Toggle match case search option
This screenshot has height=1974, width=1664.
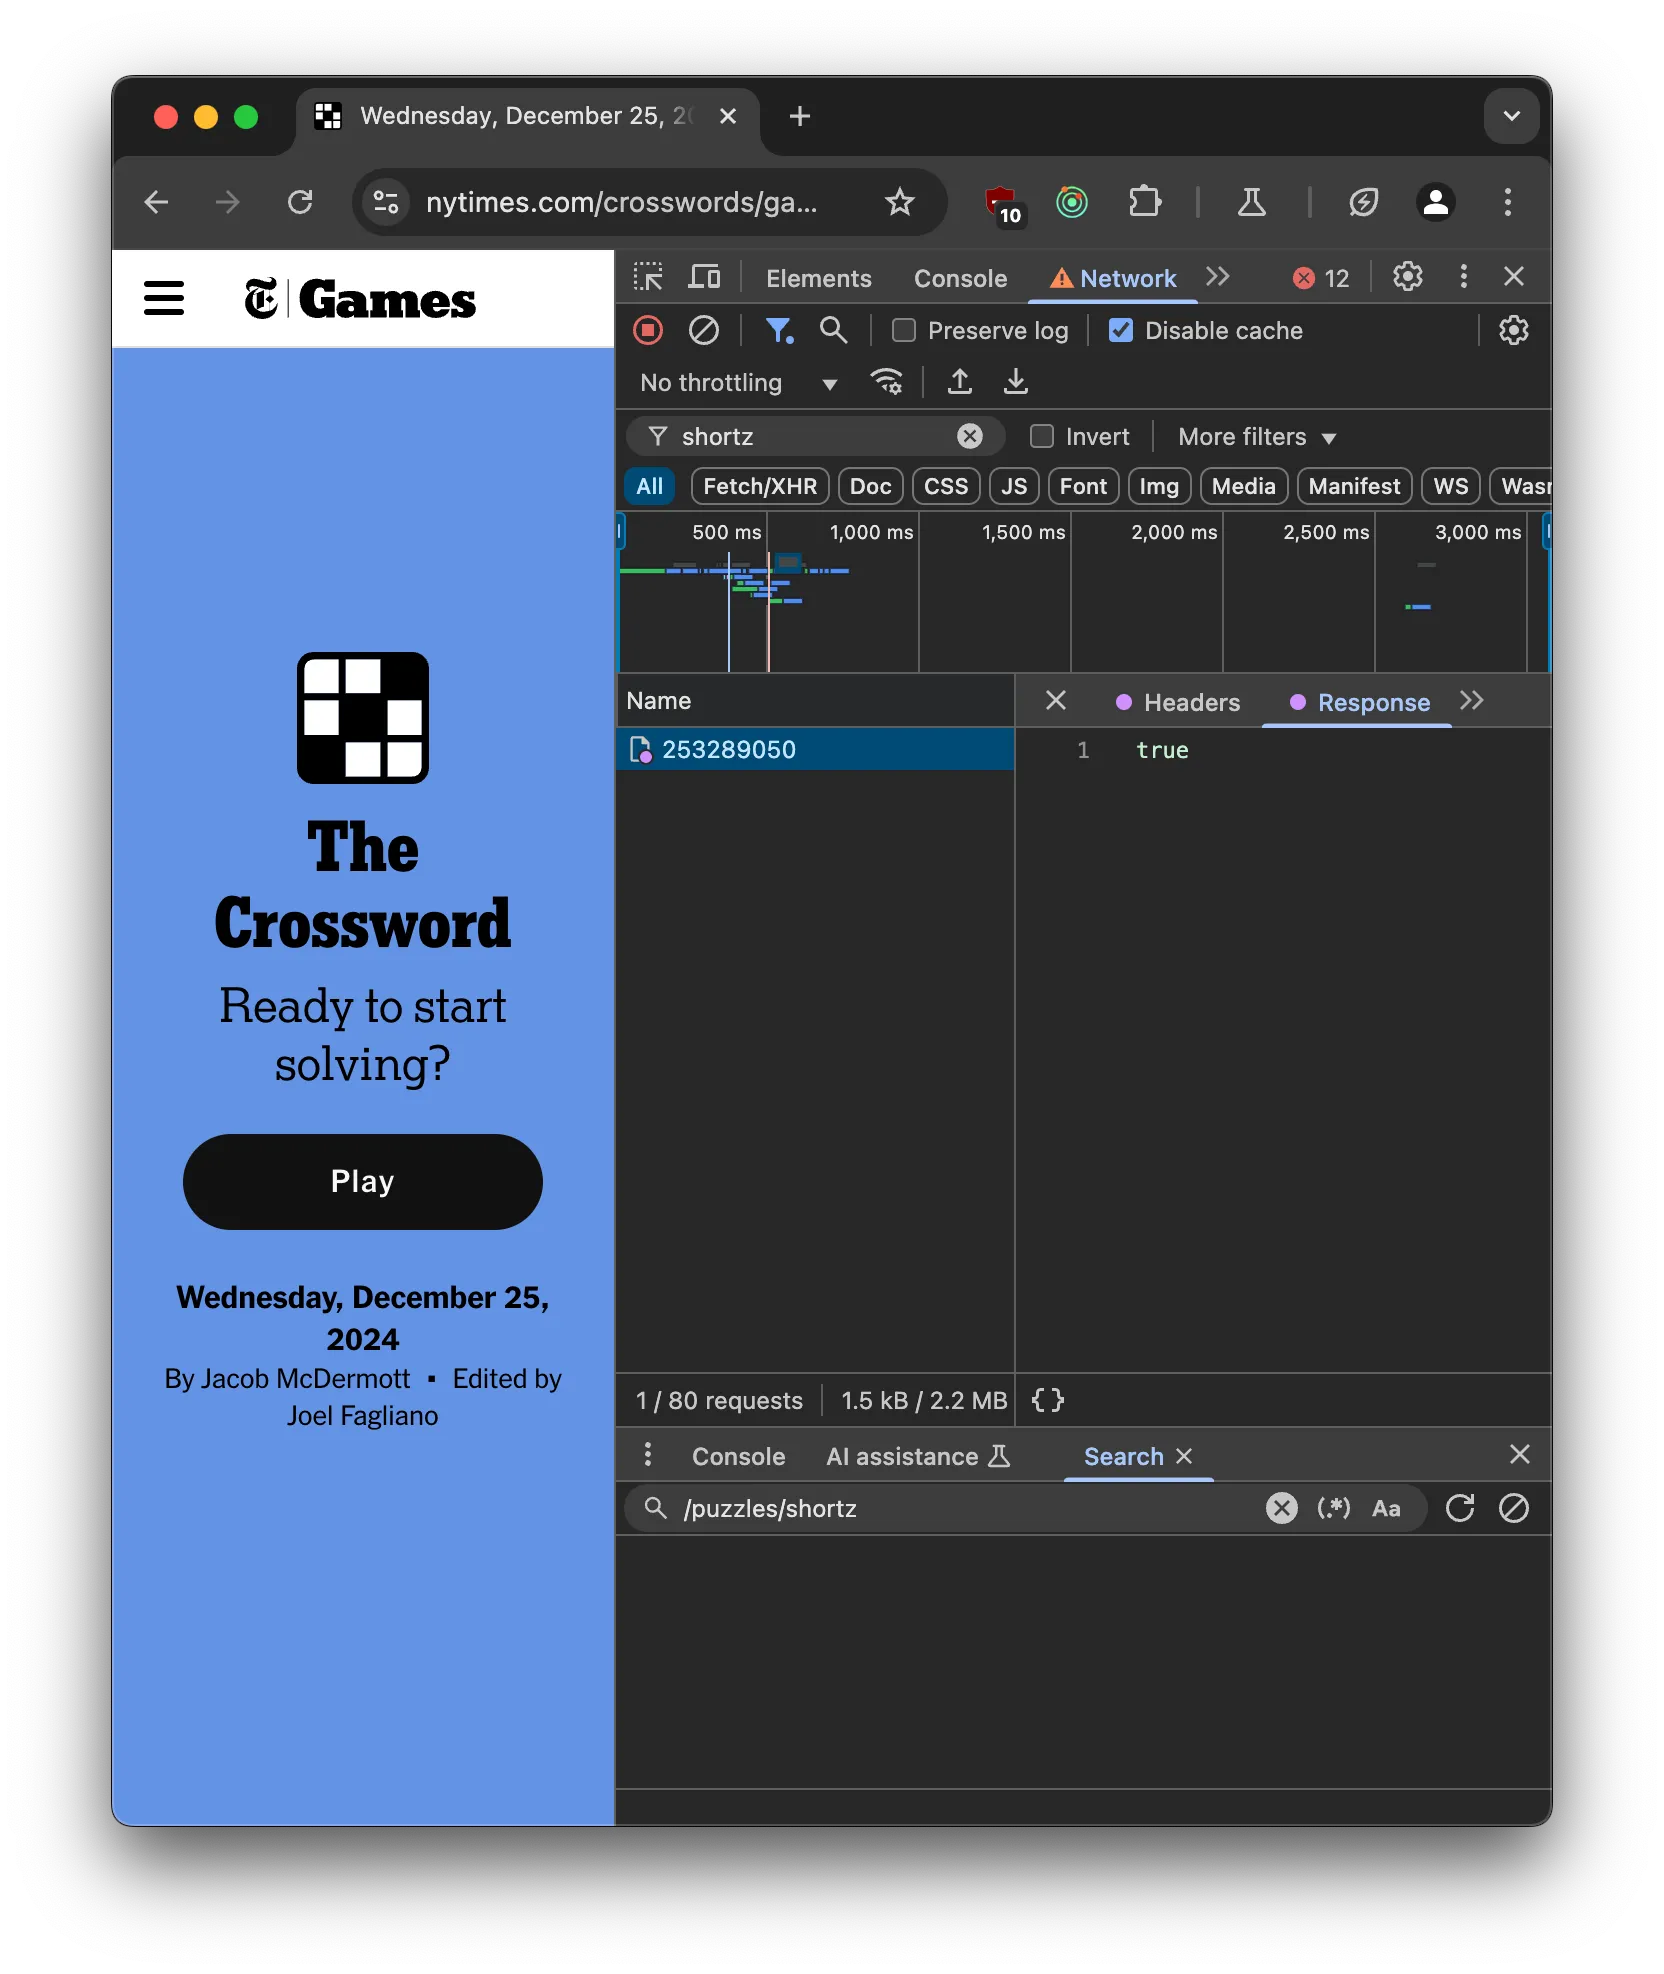1386,1508
